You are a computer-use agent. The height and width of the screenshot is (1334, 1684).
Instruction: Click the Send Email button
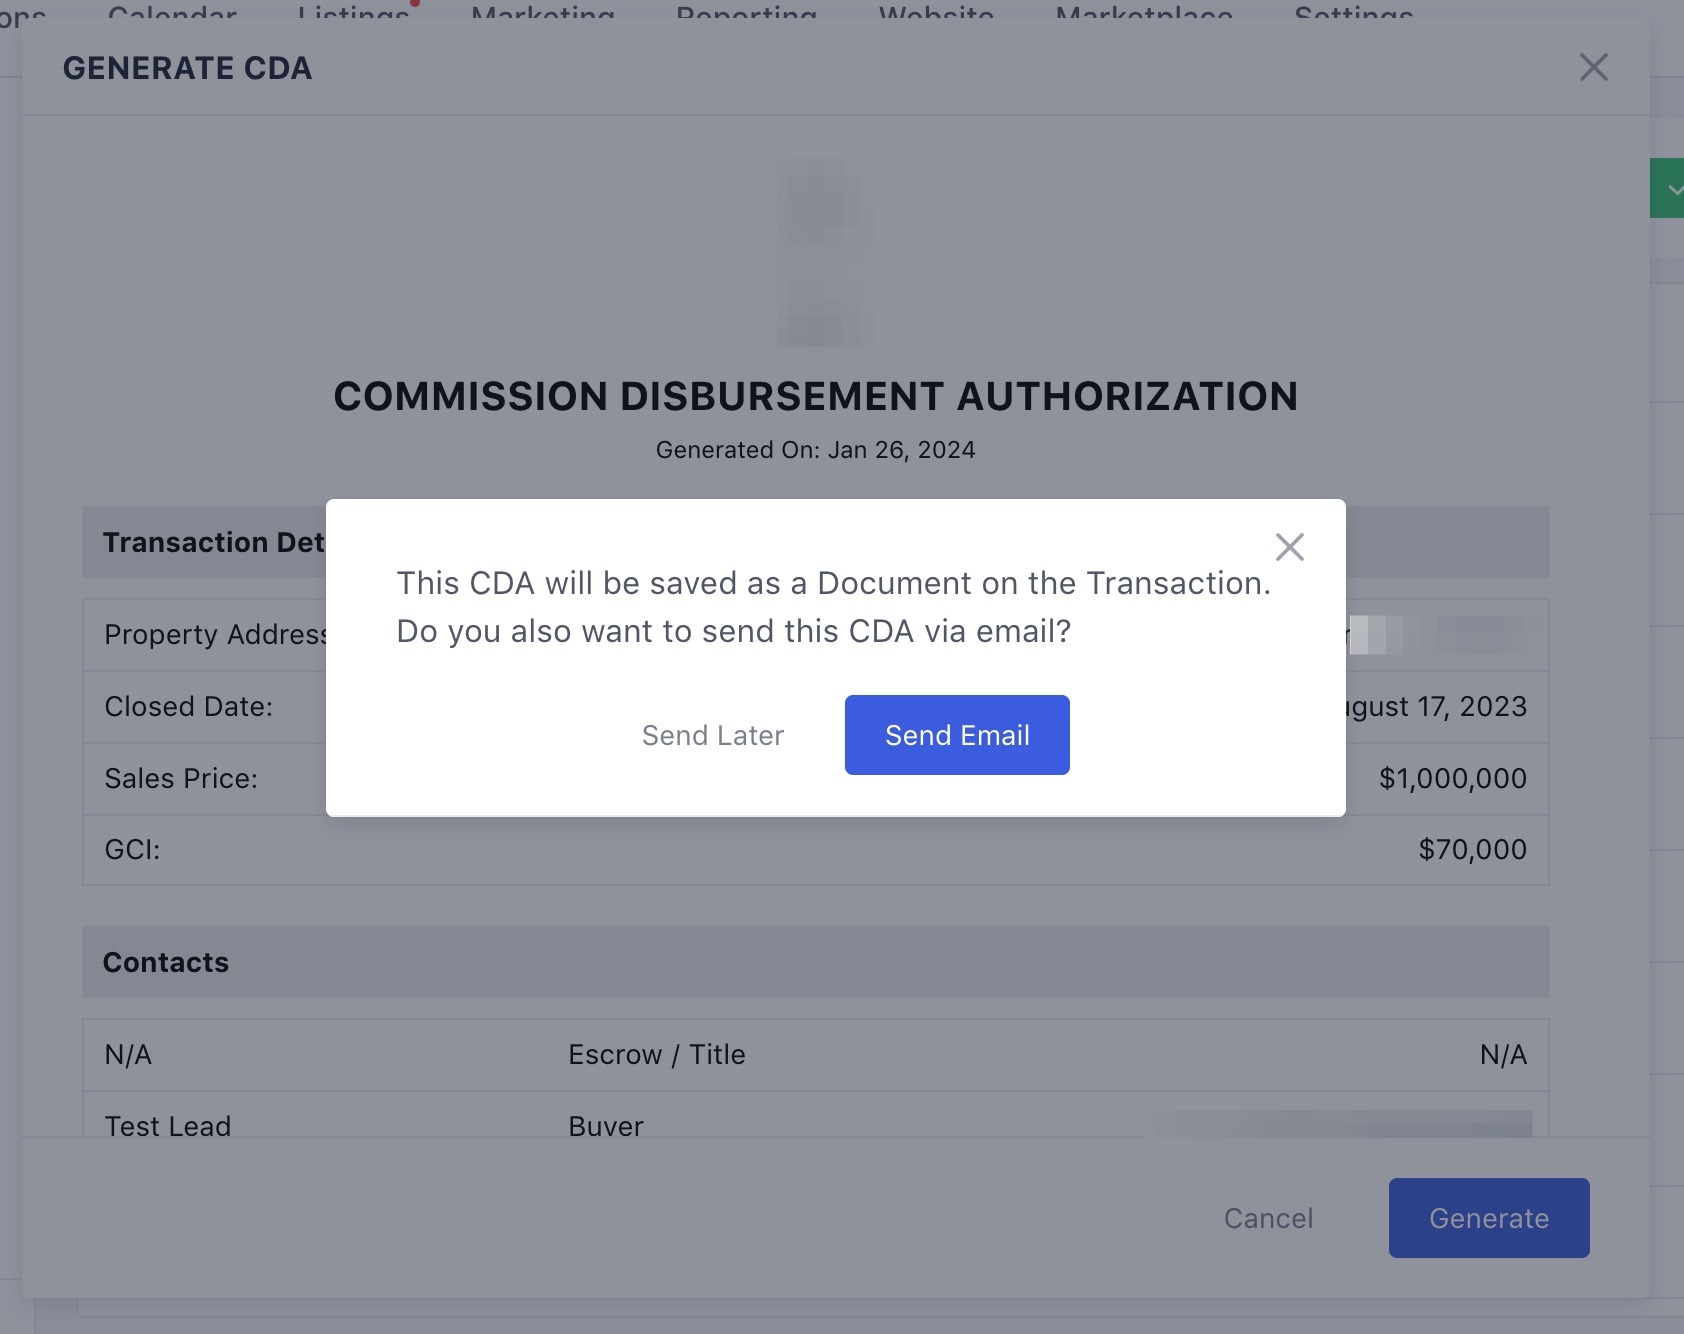pos(957,735)
